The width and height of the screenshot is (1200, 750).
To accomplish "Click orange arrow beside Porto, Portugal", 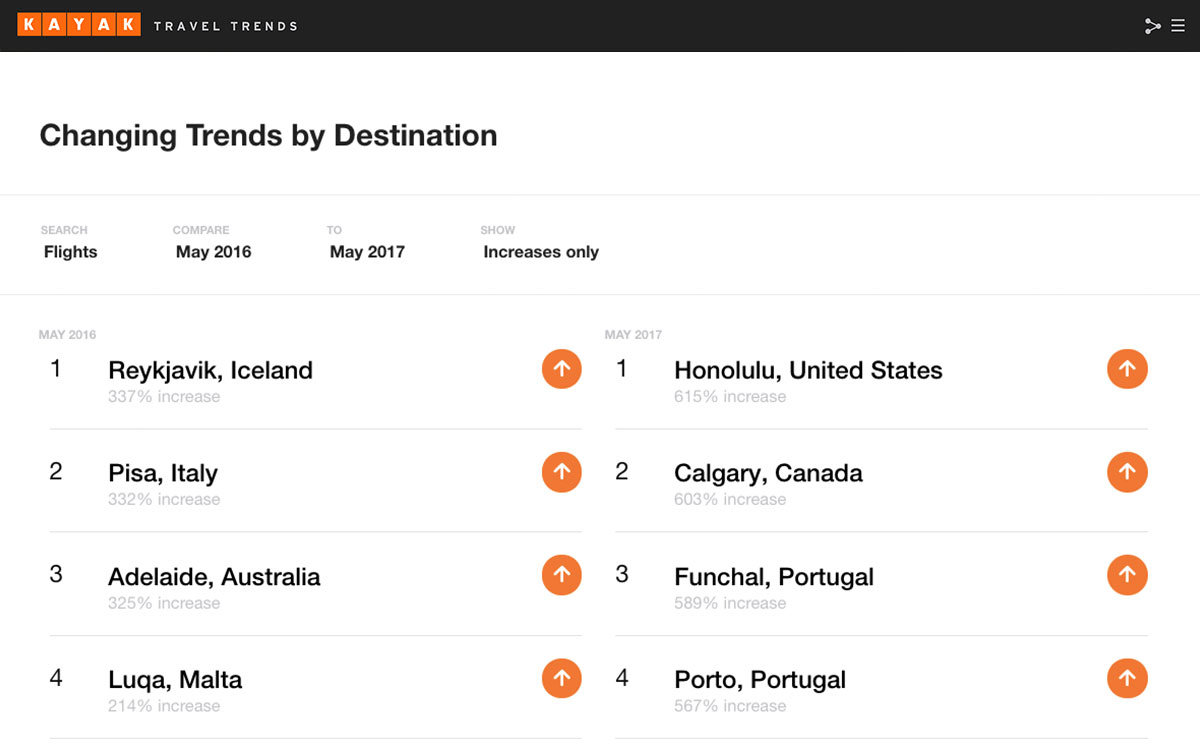I will [x=1127, y=678].
